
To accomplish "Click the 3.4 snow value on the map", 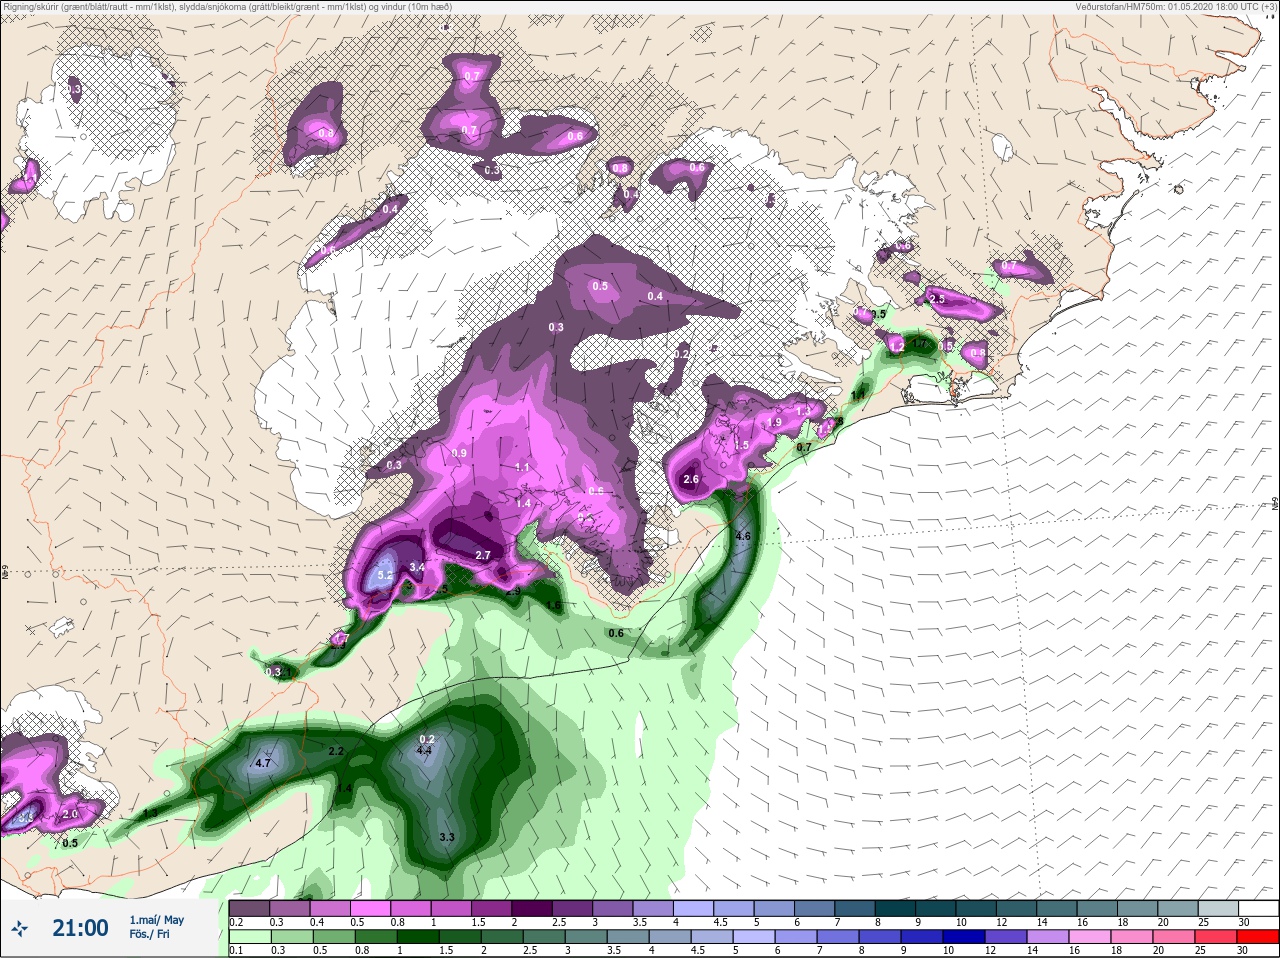I will coord(418,568).
